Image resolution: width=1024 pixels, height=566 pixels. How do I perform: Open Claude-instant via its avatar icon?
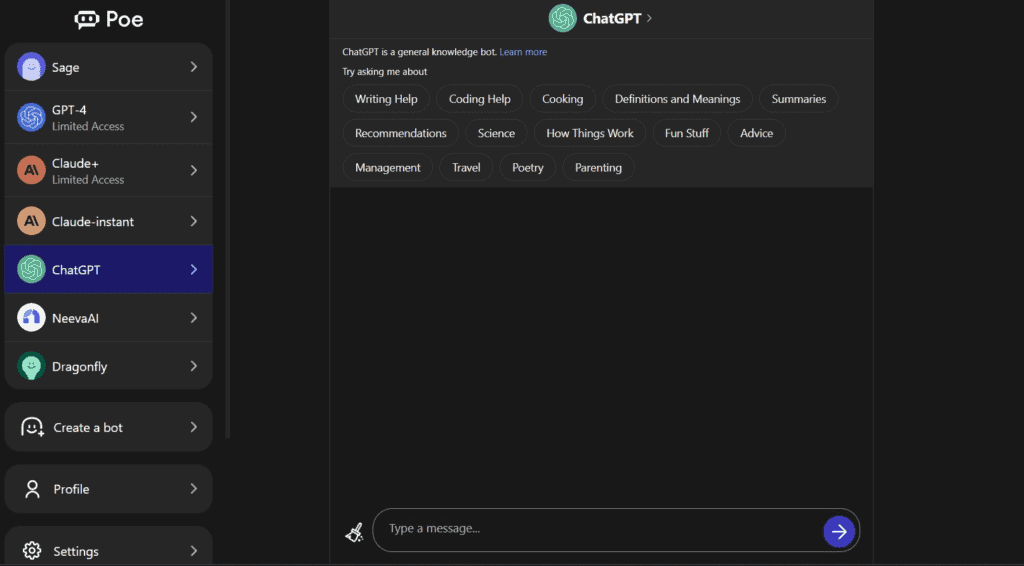tap(31, 221)
